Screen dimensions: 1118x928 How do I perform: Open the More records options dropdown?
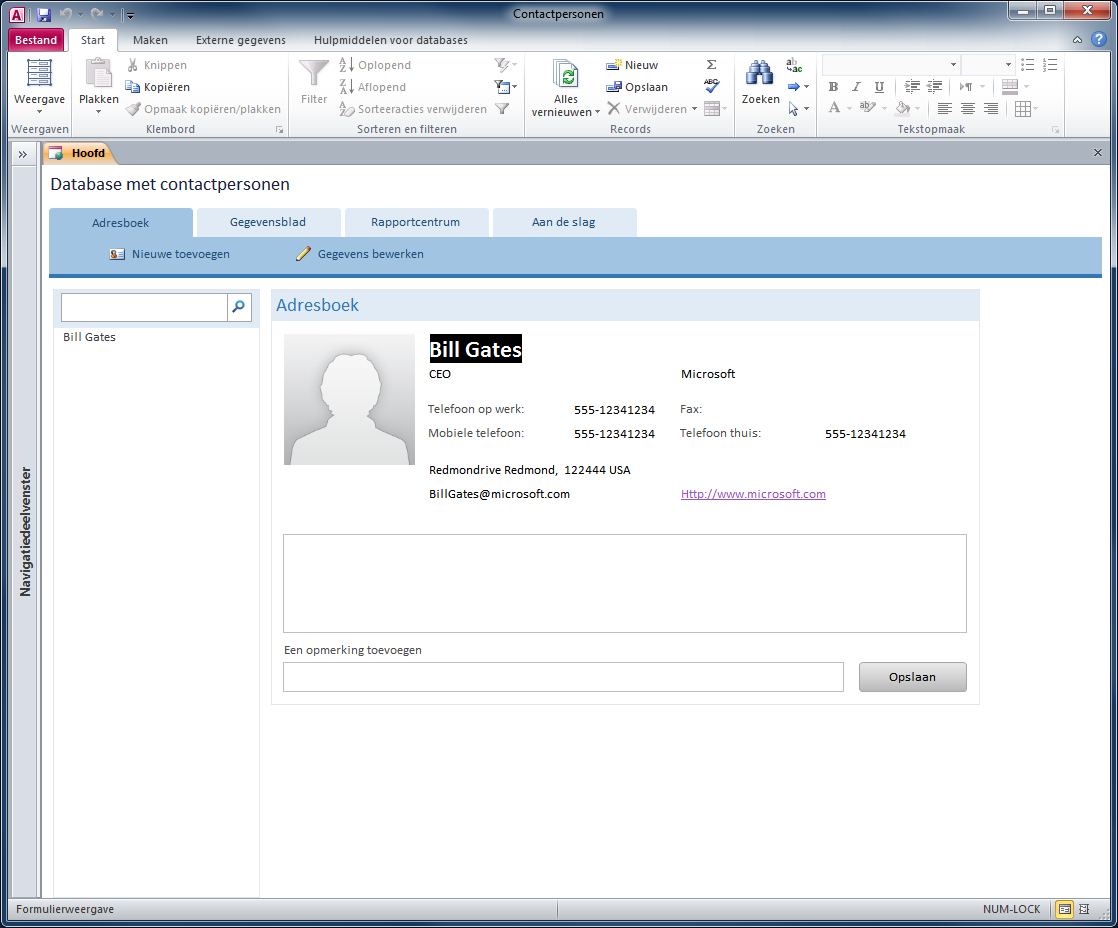[715, 109]
